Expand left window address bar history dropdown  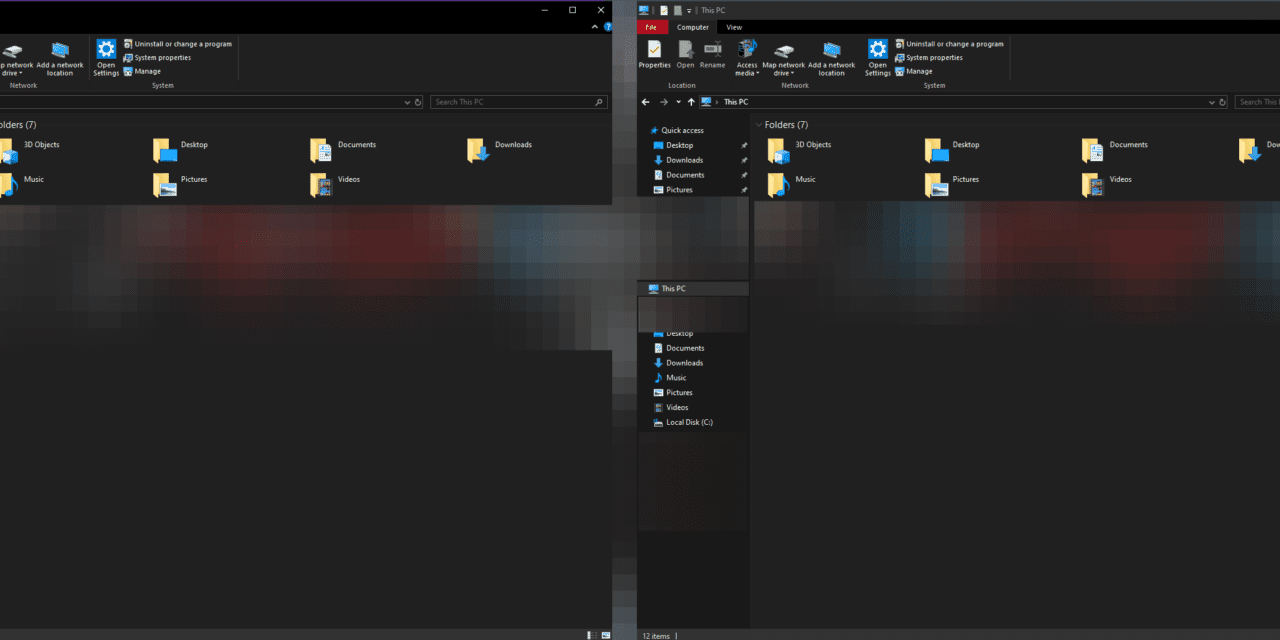pos(407,102)
